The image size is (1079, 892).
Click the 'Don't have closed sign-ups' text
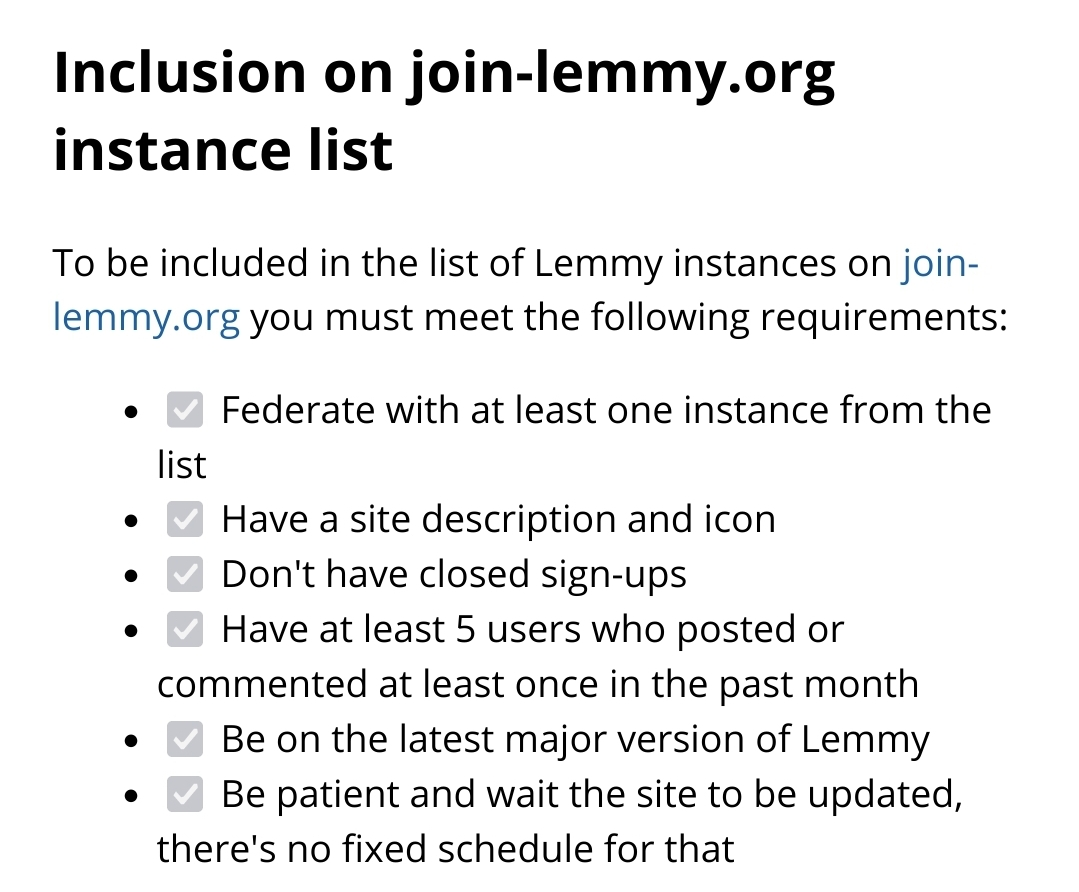pos(454,575)
